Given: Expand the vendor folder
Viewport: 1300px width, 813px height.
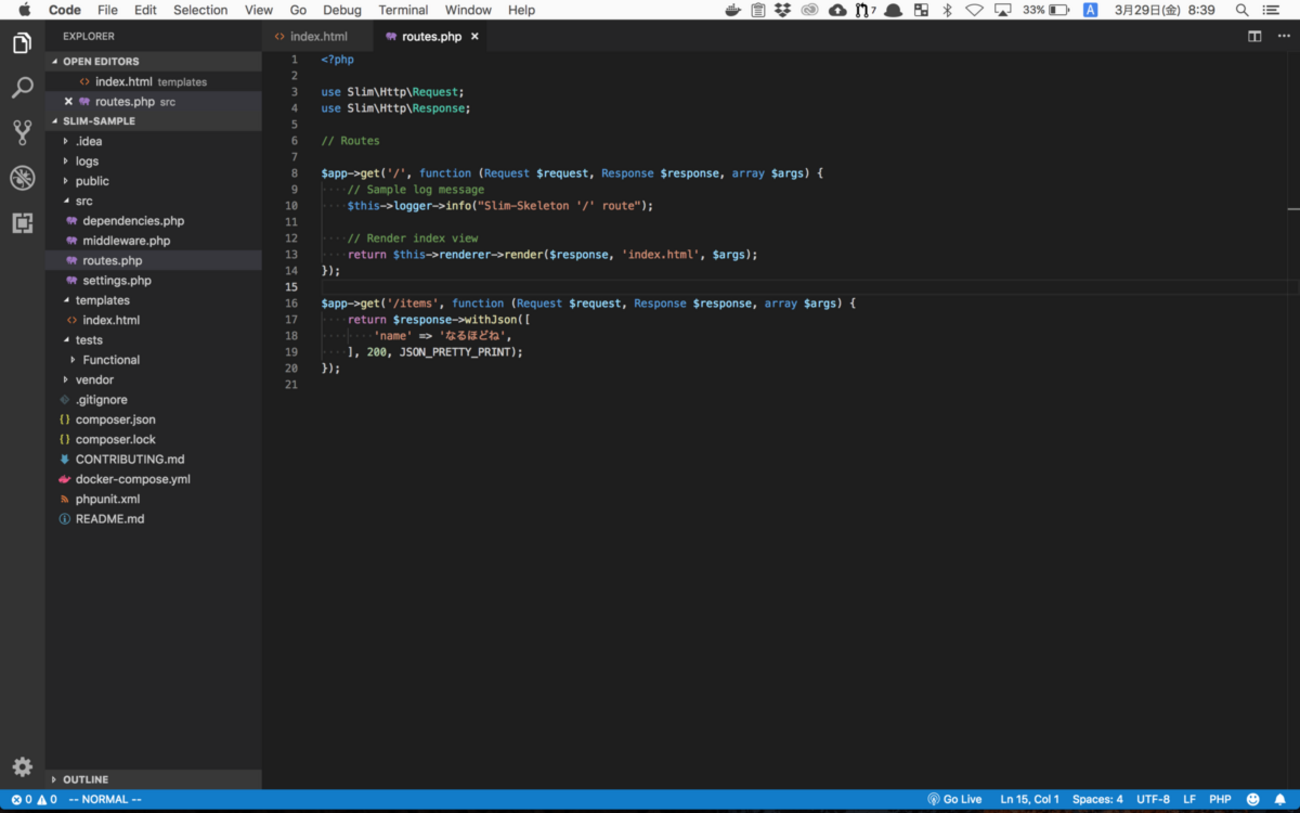Looking at the screenshot, I should tap(94, 380).
